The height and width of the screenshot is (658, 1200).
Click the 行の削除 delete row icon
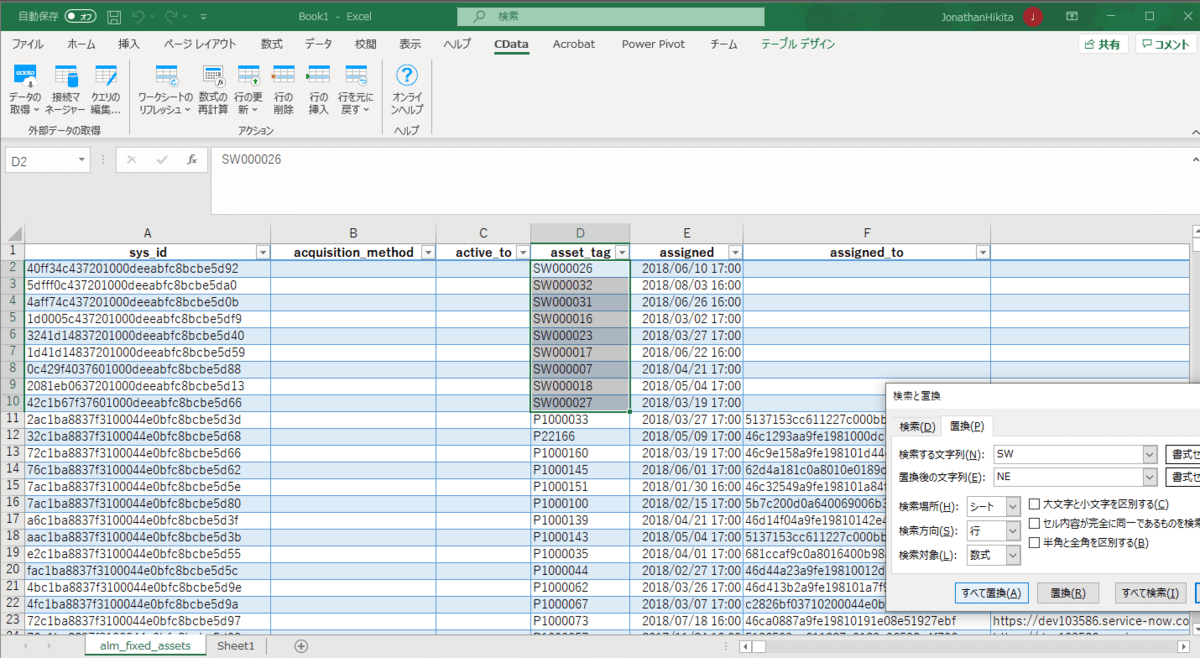(x=284, y=89)
